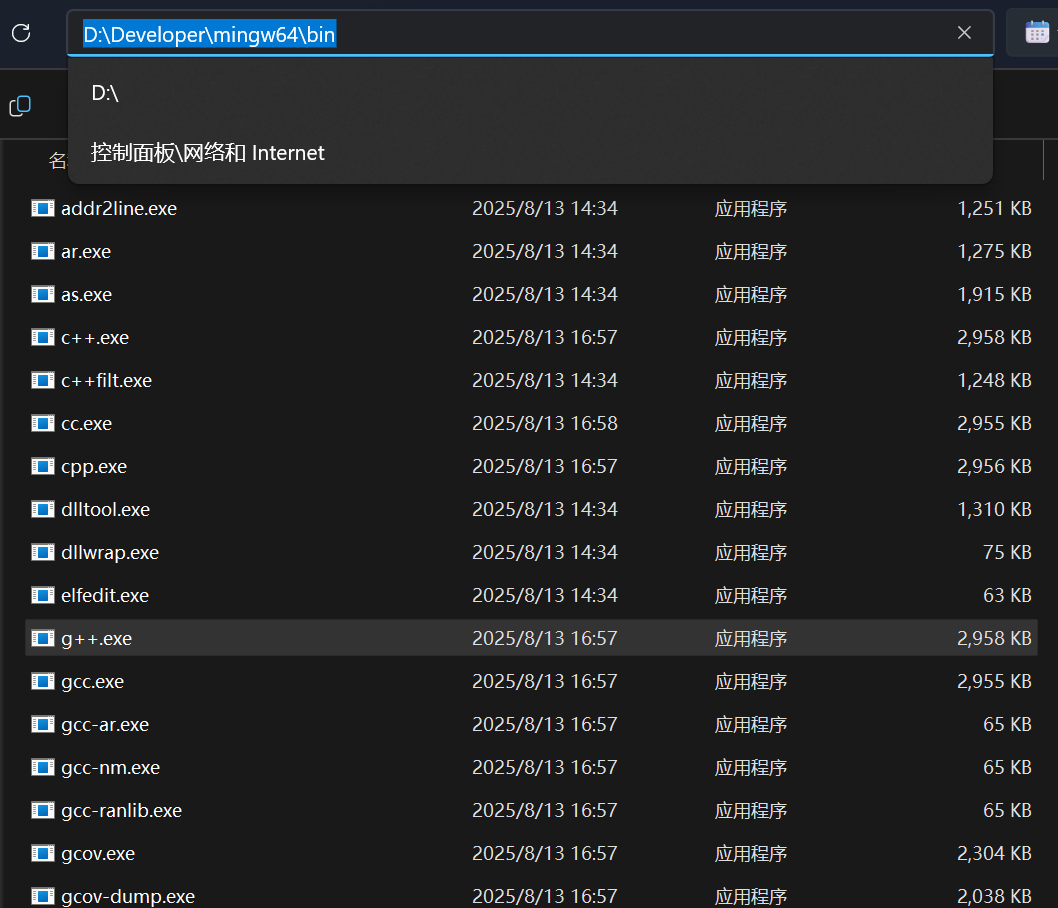Select gcc-ranlib.exe in the list
The image size is (1058, 908).
[x=121, y=811]
